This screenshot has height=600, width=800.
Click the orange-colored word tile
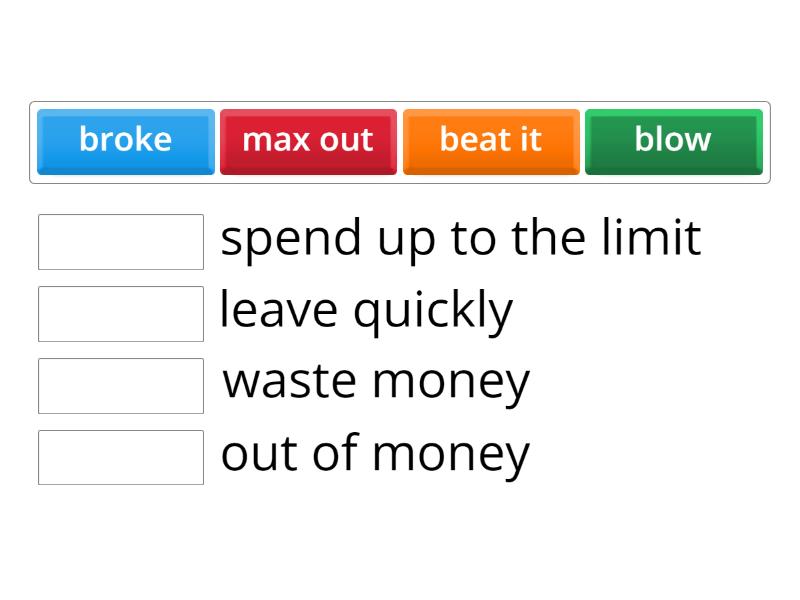491,141
